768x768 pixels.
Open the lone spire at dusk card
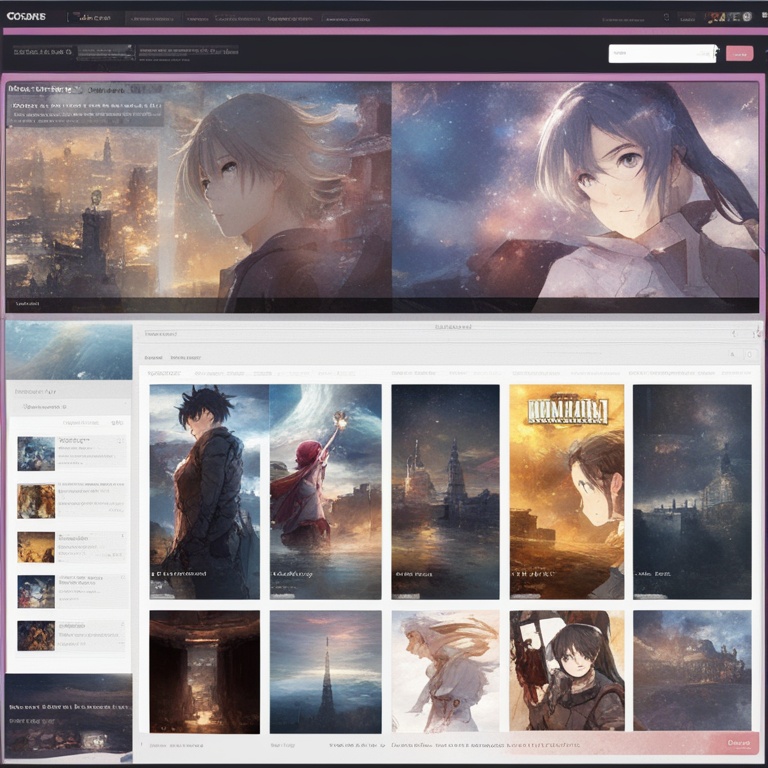(x=325, y=672)
